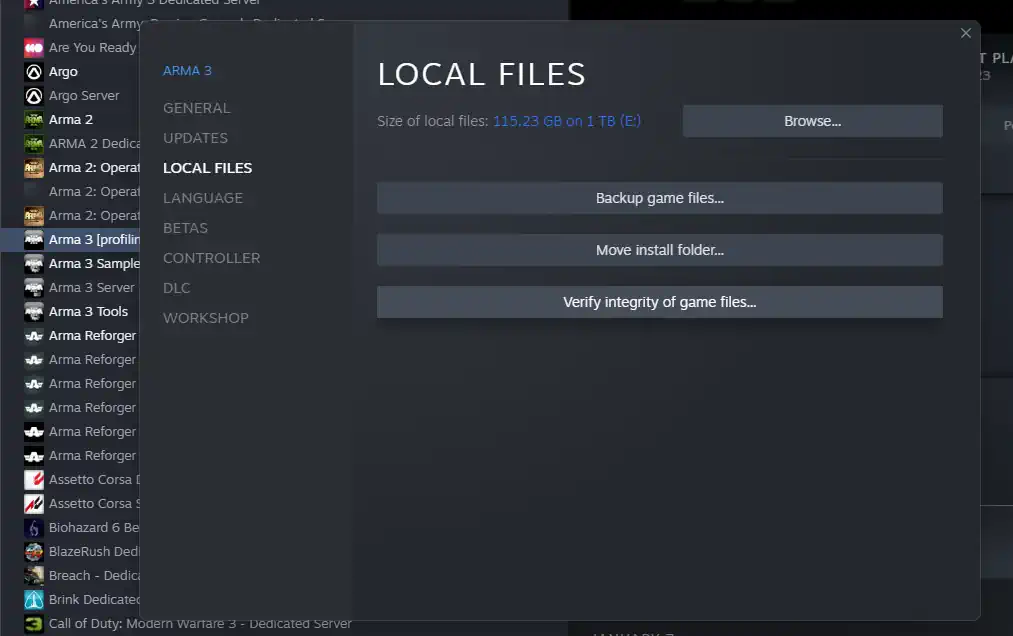Click the Arma 3 [profiling] icon
The width and height of the screenshot is (1013, 636).
34,240
